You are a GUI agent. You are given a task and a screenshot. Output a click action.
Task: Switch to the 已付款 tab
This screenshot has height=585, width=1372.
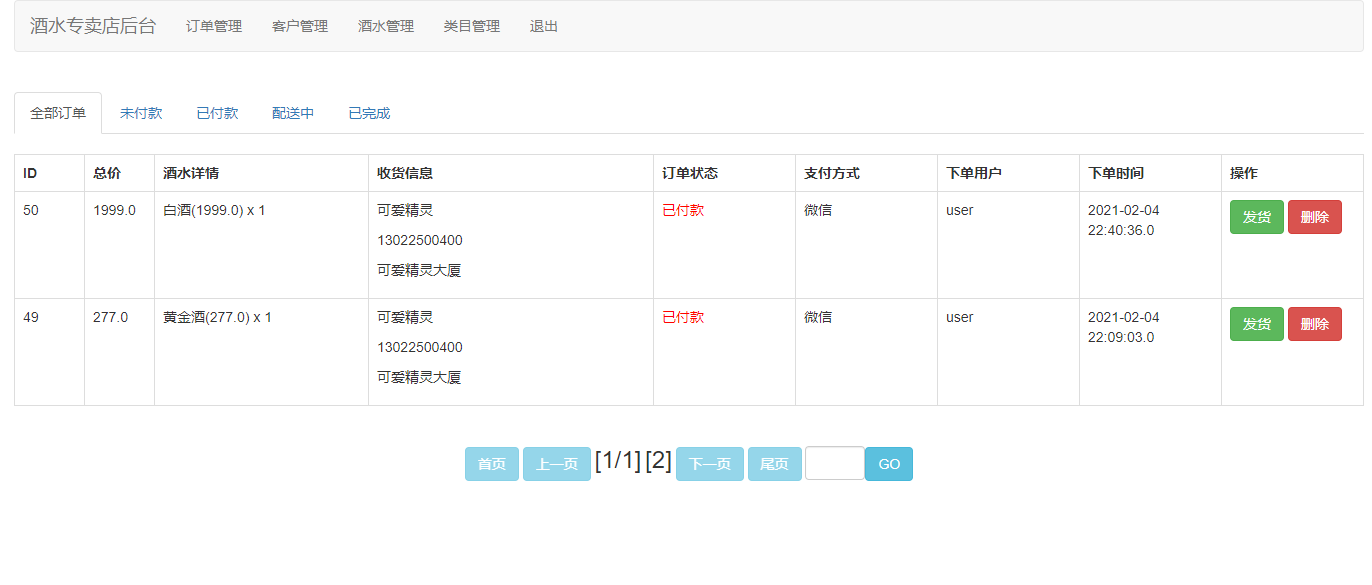(x=217, y=113)
